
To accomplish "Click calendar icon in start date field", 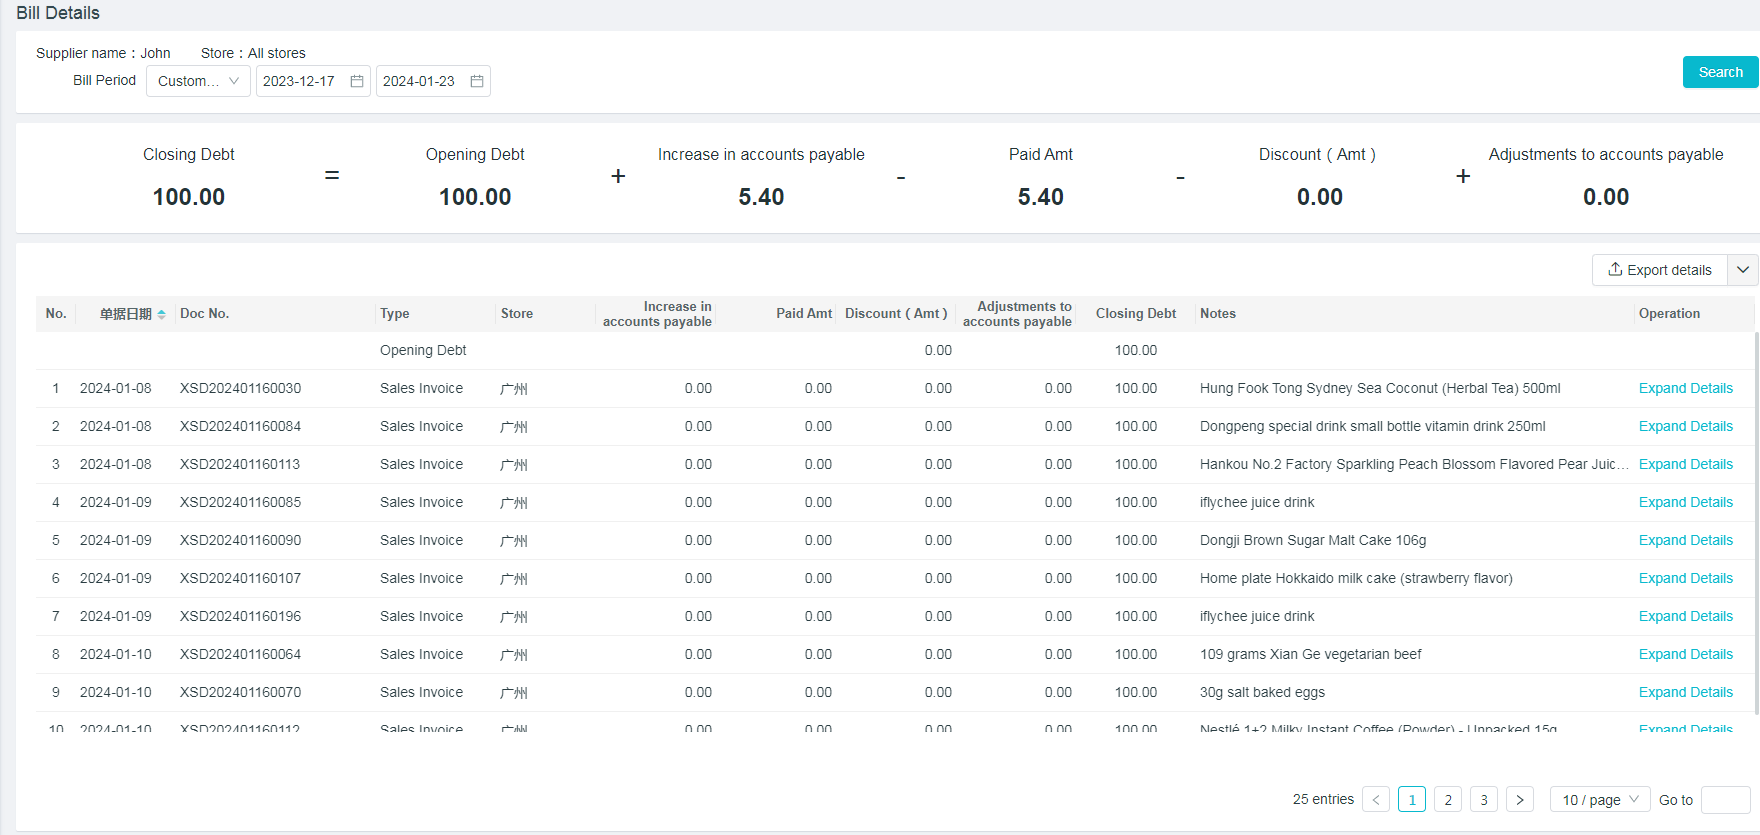I will click(357, 81).
